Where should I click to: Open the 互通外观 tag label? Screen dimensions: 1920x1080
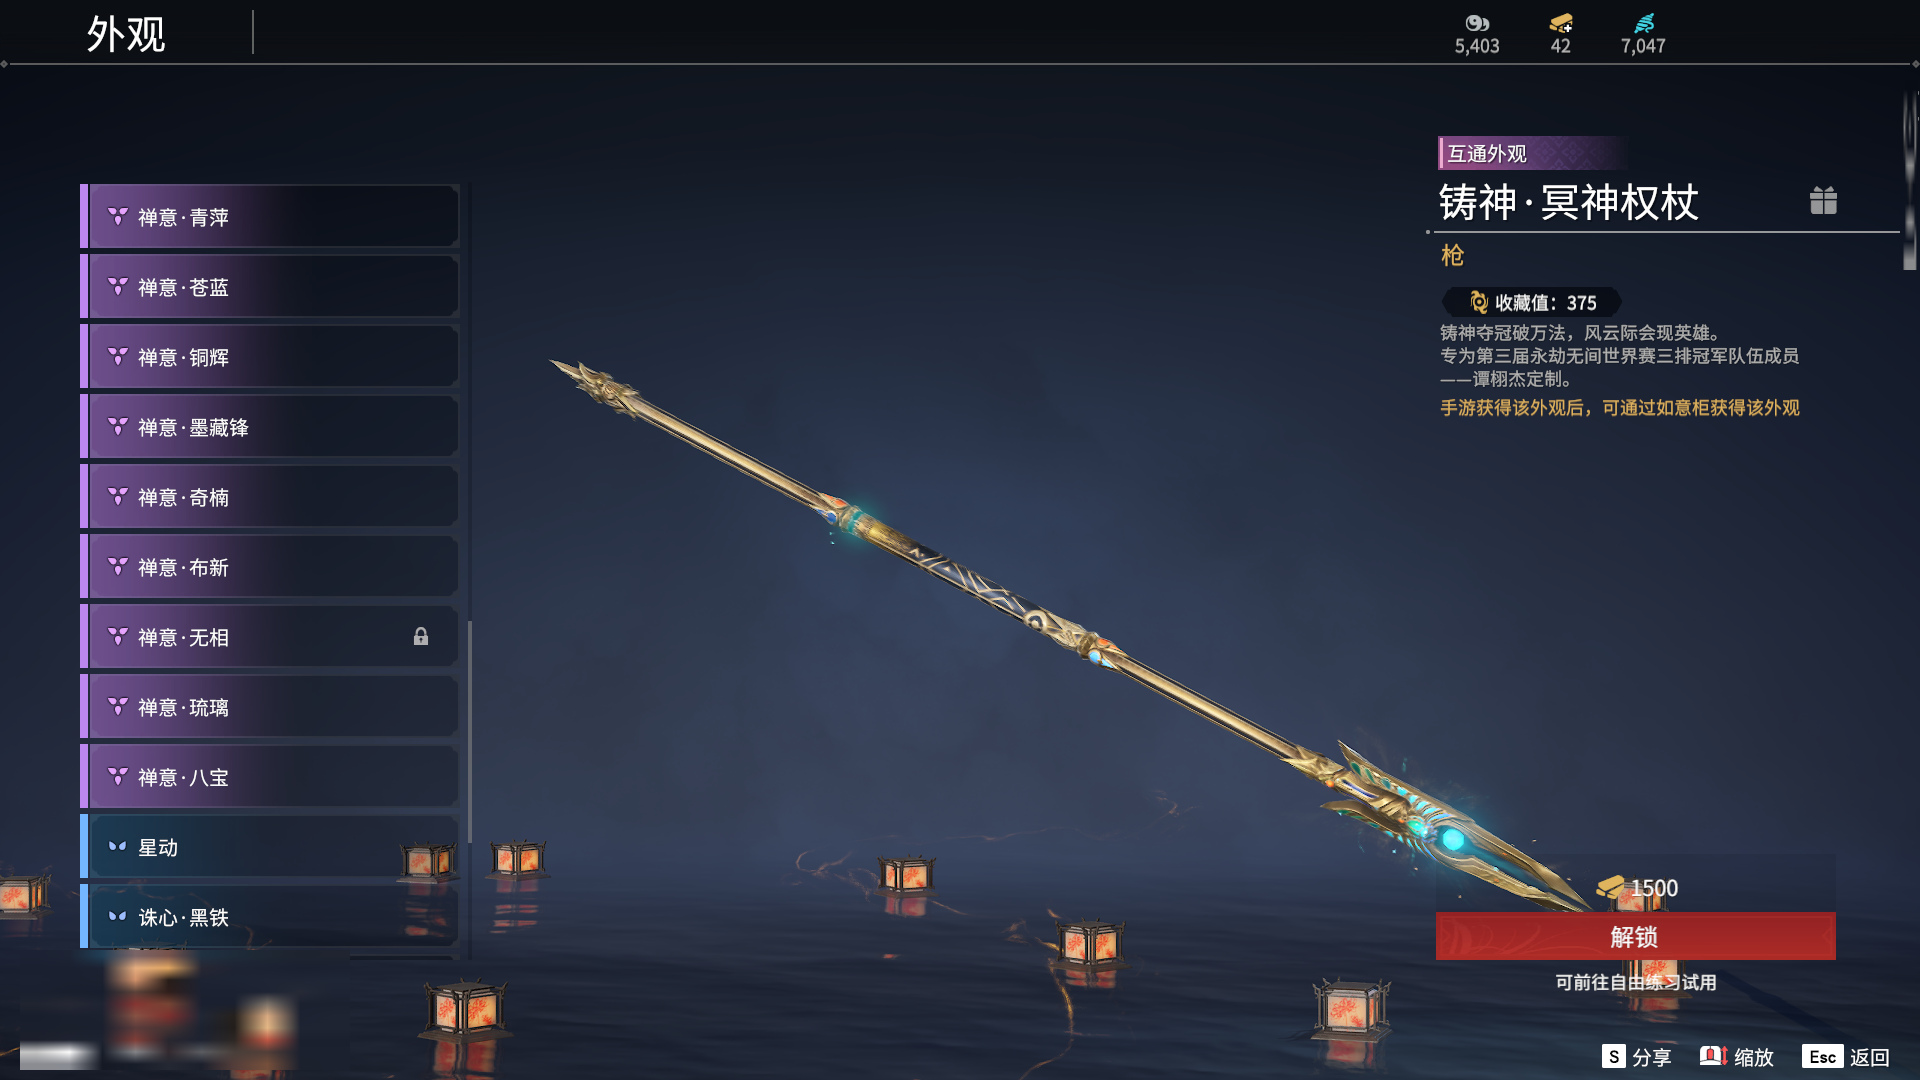click(x=1487, y=154)
